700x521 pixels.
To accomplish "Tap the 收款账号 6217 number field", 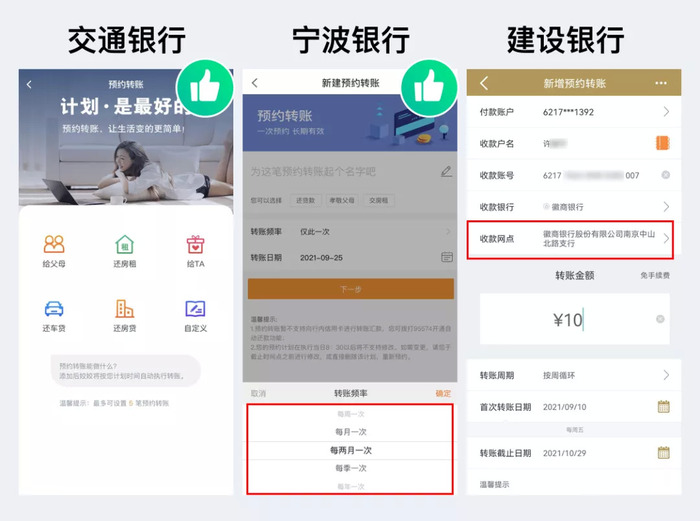I will tap(591, 175).
